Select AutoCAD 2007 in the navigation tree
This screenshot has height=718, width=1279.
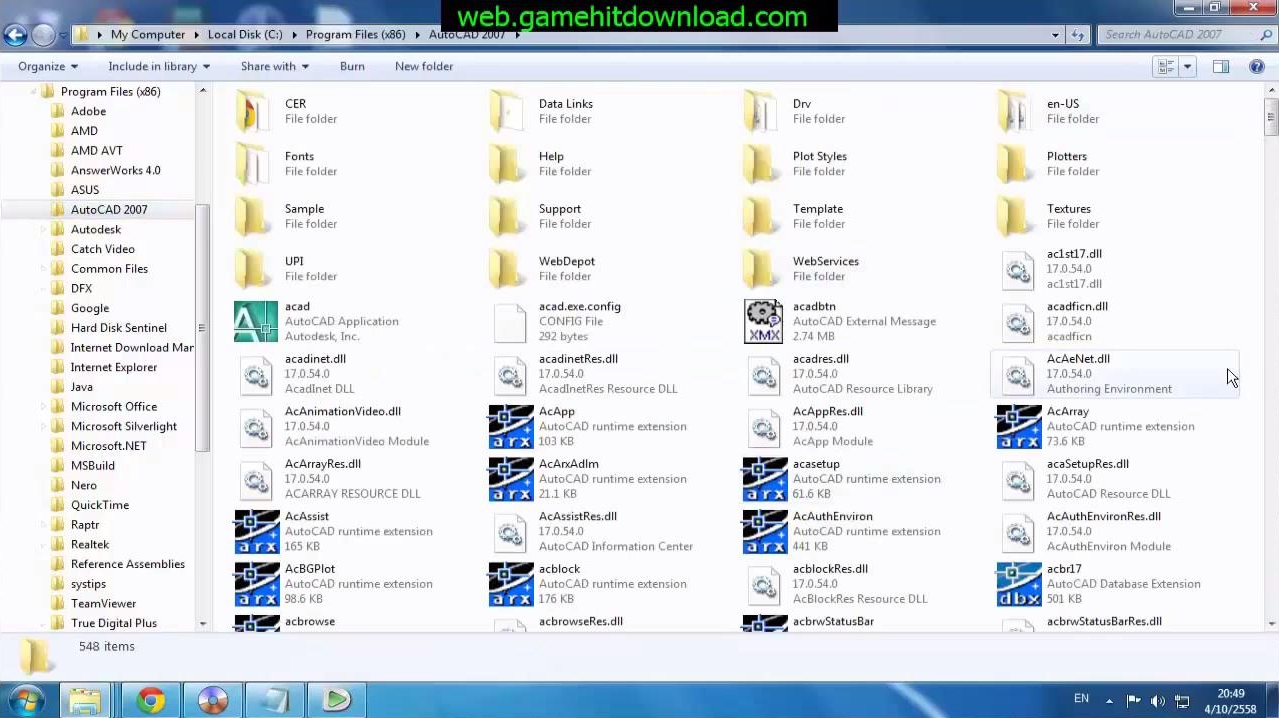tap(109, 209)
